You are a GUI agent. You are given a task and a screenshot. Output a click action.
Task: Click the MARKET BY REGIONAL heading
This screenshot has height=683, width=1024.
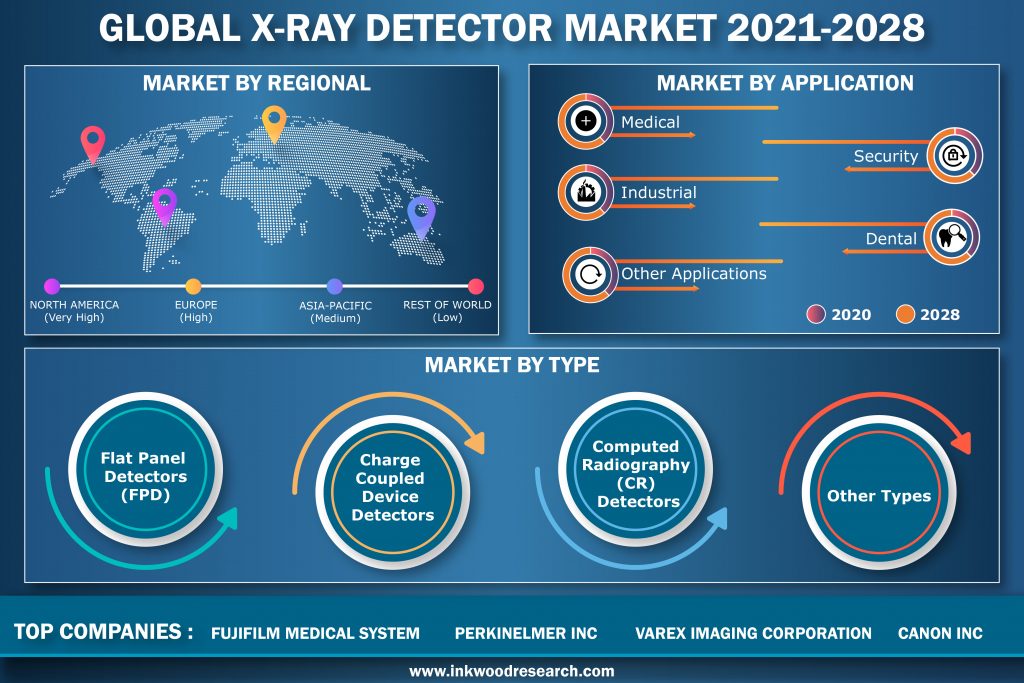257,83
